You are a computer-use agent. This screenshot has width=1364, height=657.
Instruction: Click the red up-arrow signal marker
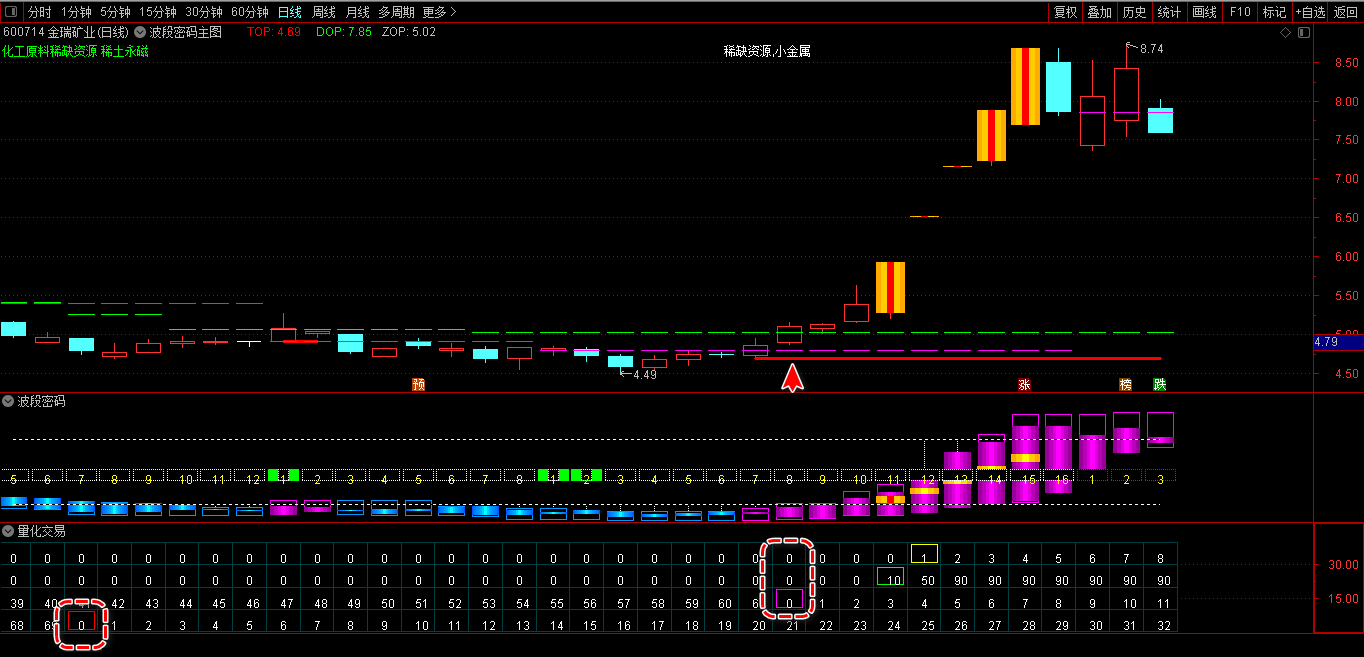click(x=792, y=377)
